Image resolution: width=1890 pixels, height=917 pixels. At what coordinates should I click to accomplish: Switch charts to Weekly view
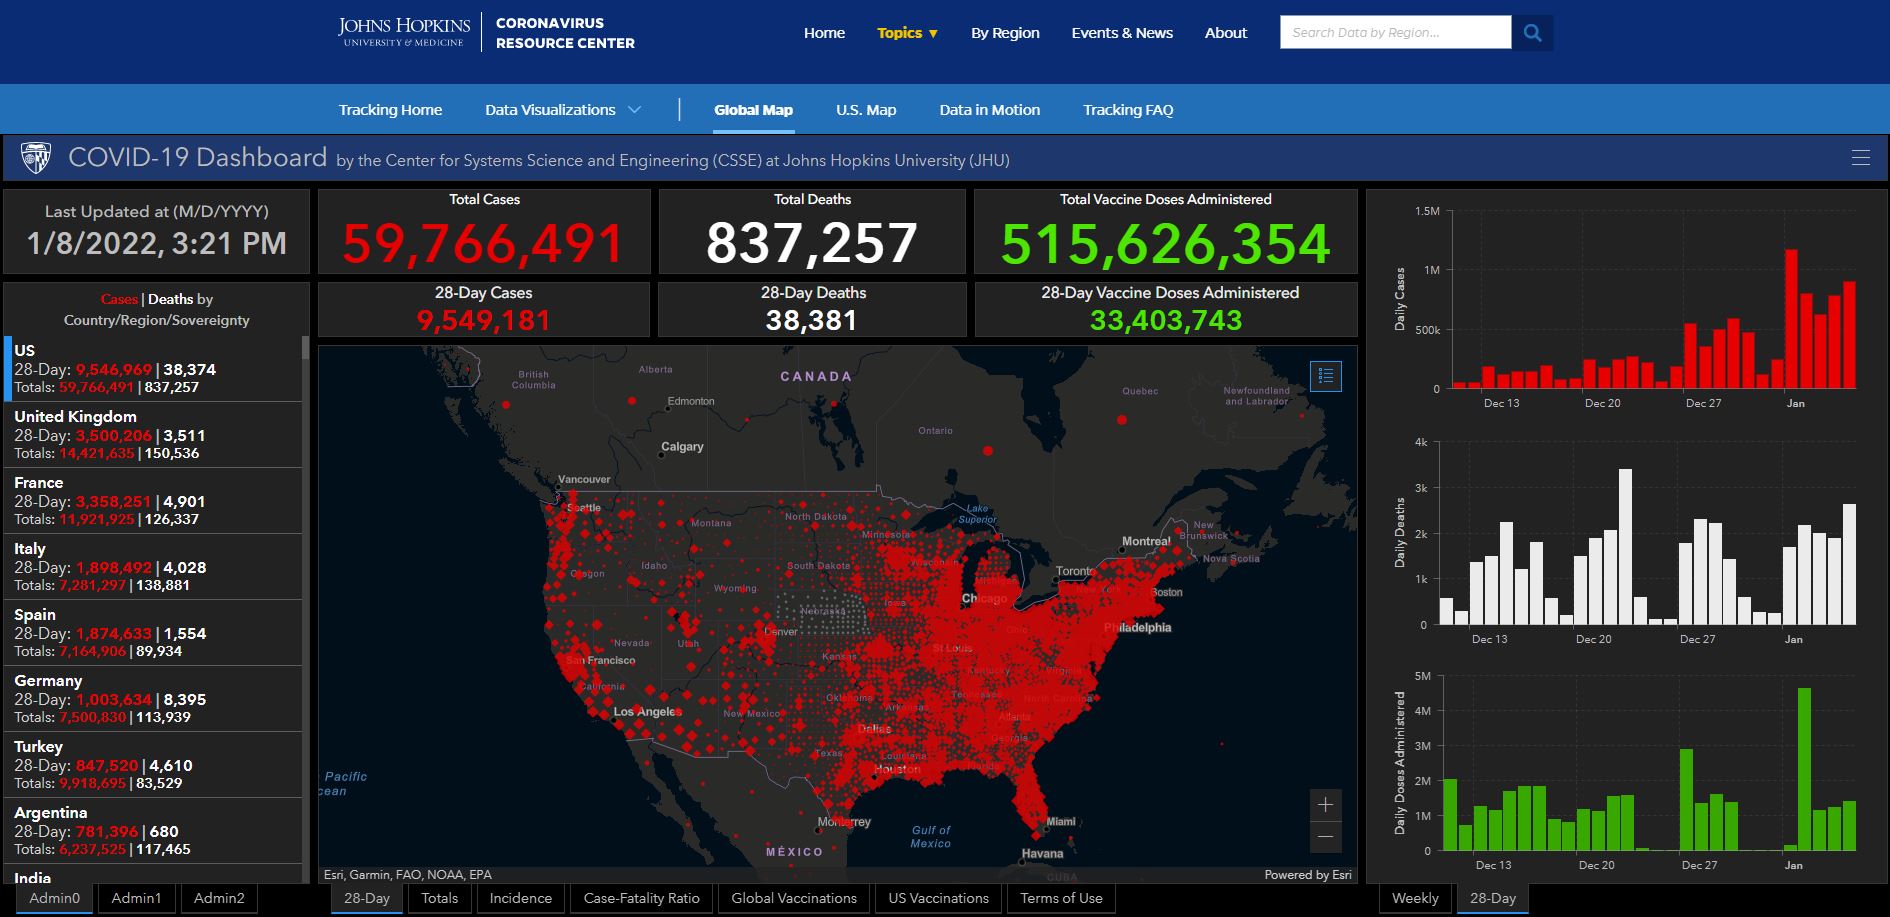point(1416,898)
